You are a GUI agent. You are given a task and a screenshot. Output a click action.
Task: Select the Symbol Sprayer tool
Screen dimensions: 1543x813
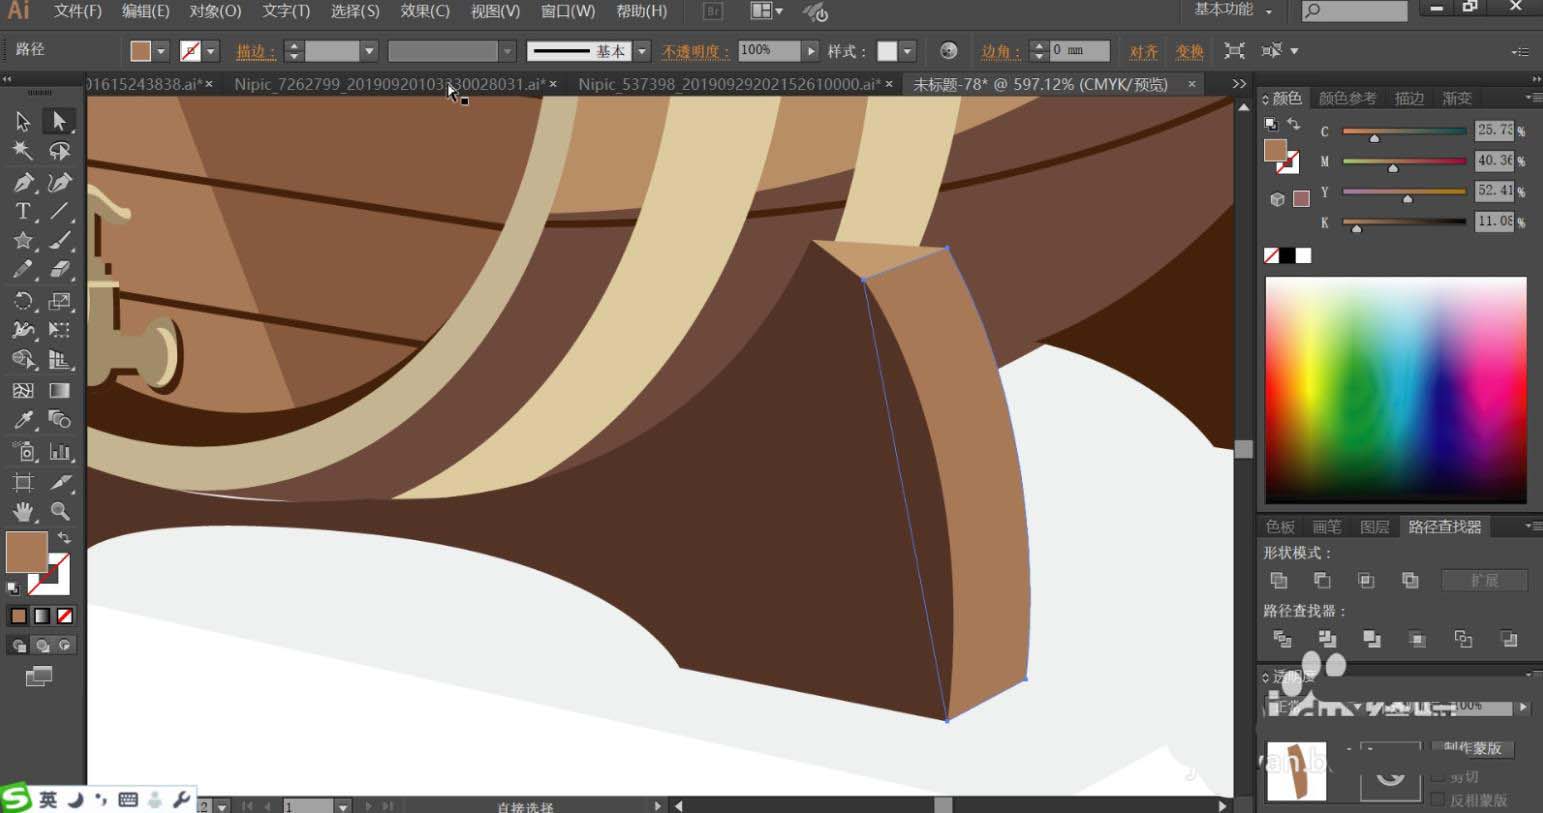23,451
